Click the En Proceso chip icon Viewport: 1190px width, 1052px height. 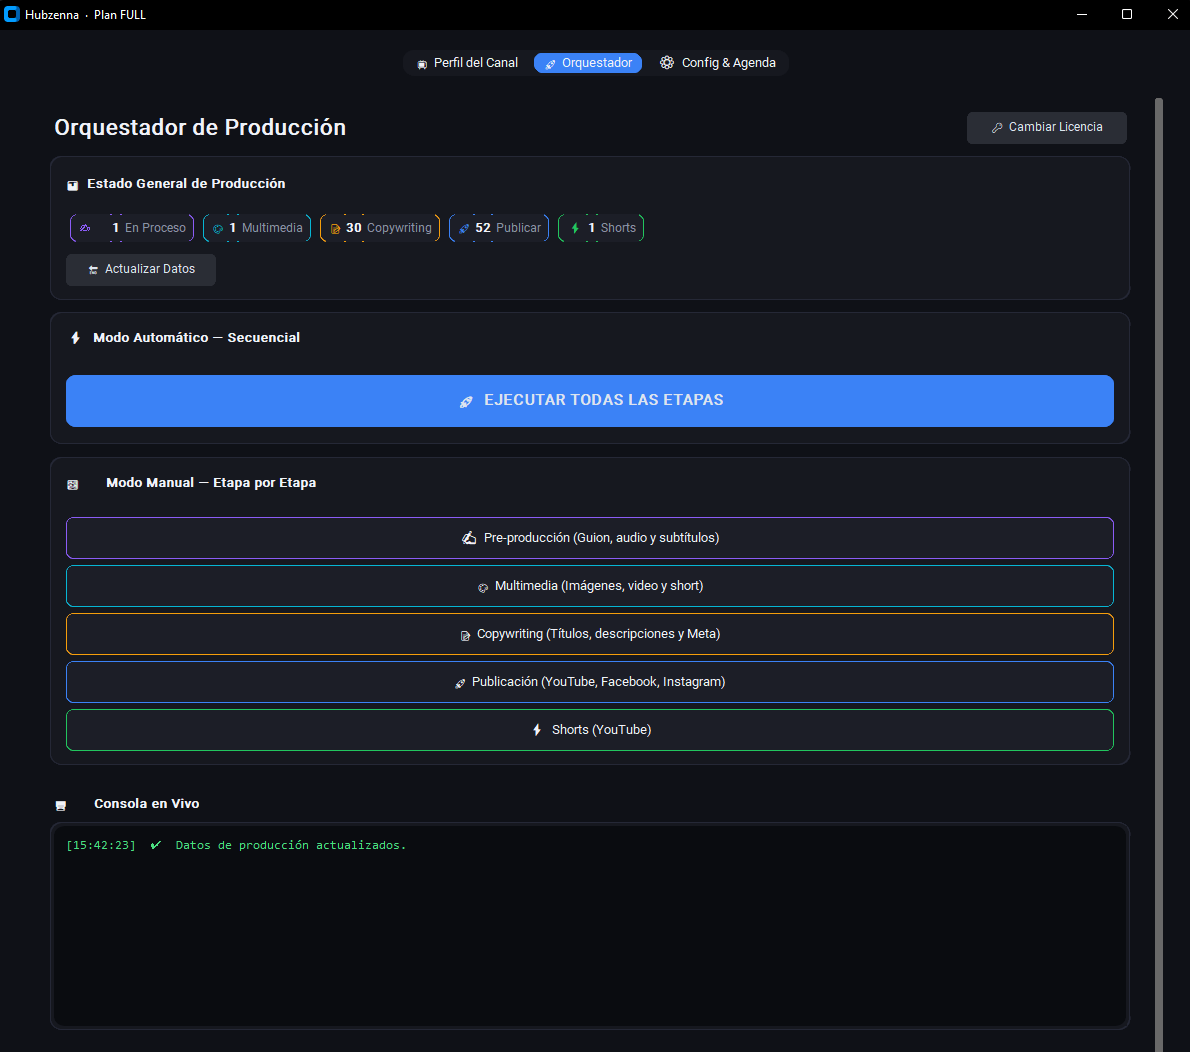(x=85, y=228)
